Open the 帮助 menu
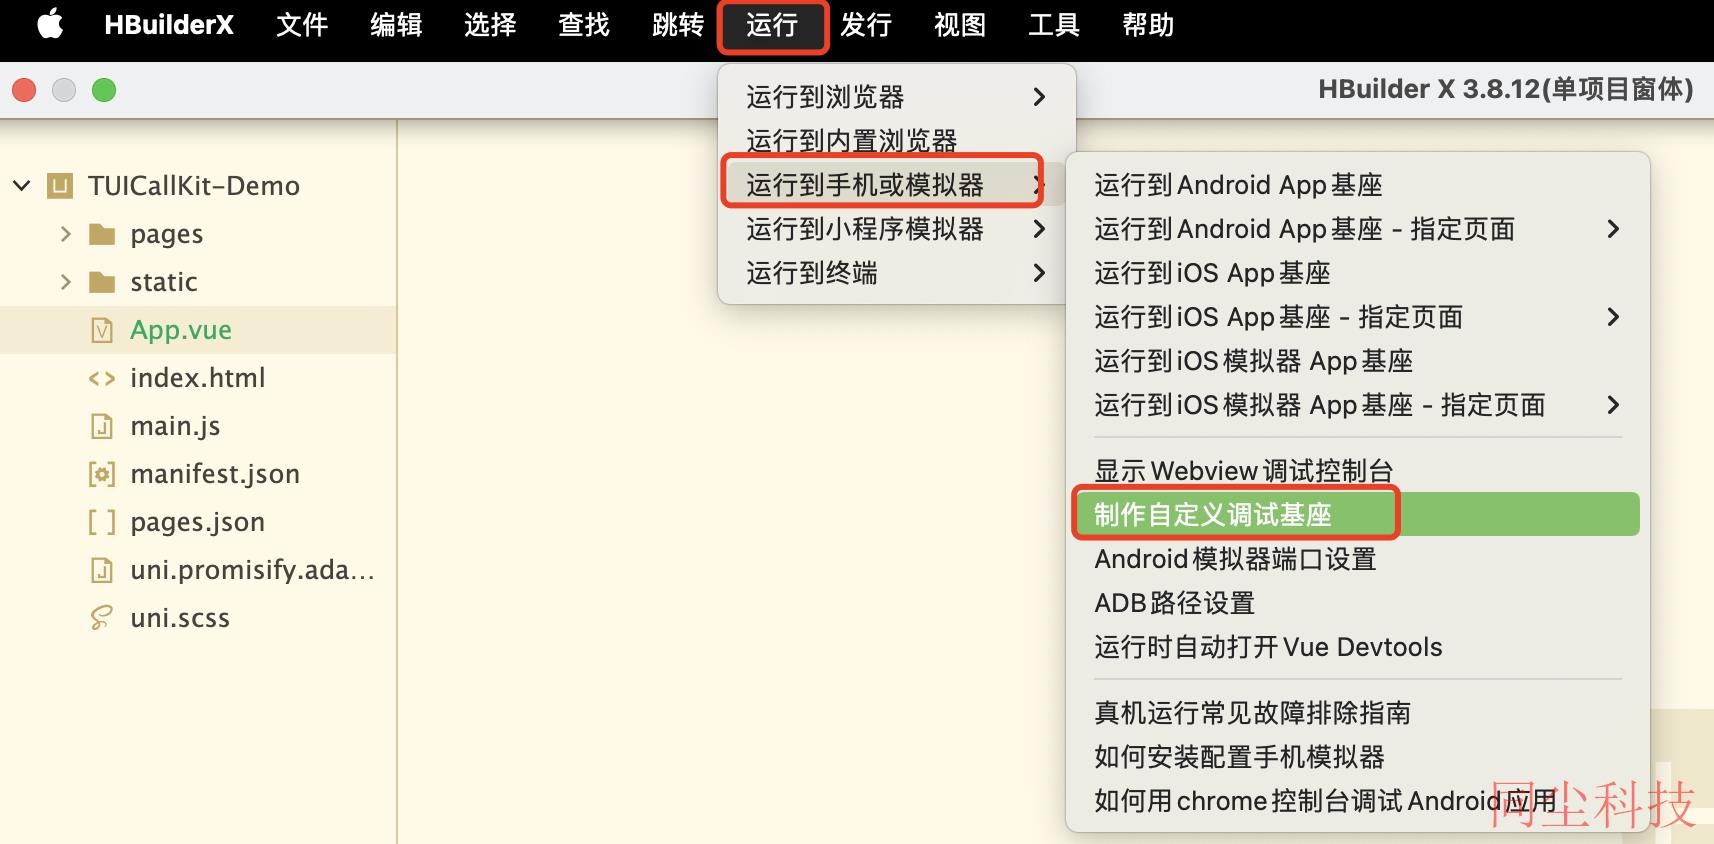Viewport: 1714px width, 844px height. pyautogui.click(x=1148, y=25)
